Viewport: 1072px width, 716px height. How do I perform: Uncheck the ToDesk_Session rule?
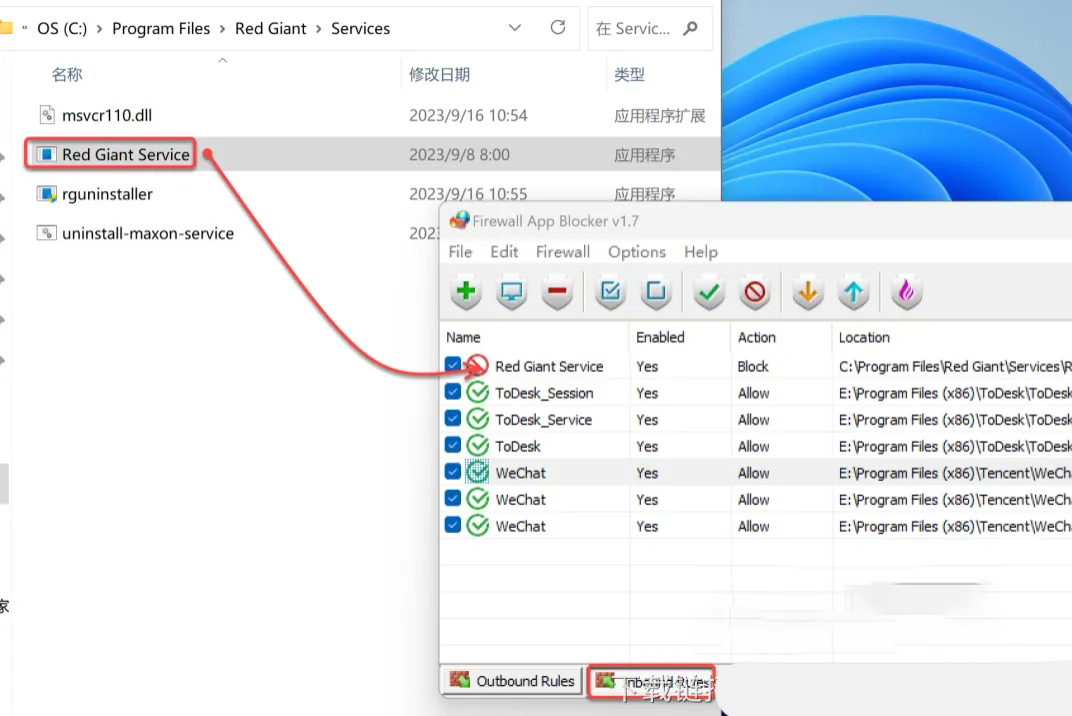coord(453,392)
